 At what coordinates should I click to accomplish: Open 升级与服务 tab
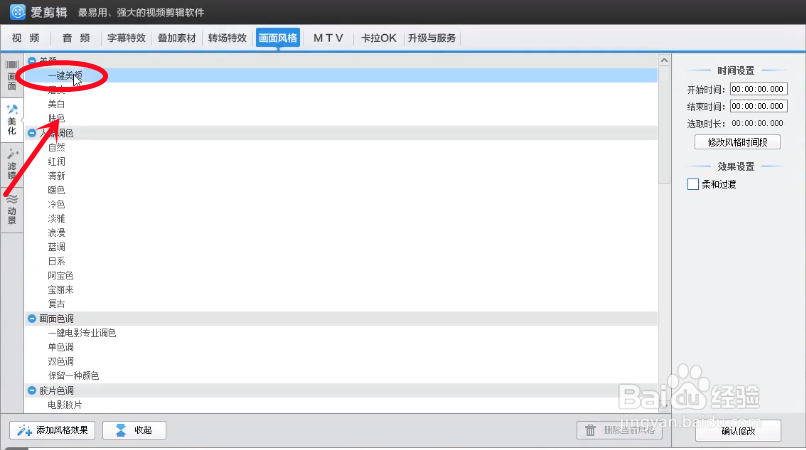point(432,38)
